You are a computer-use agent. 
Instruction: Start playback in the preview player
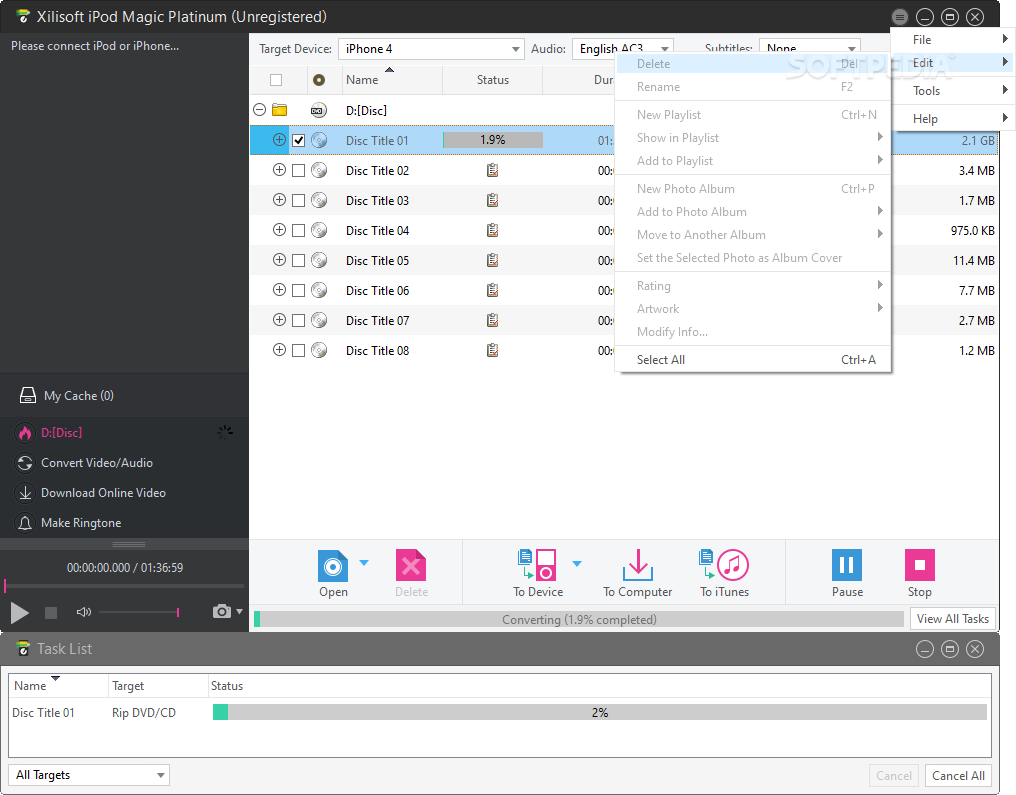pos(19,612)
